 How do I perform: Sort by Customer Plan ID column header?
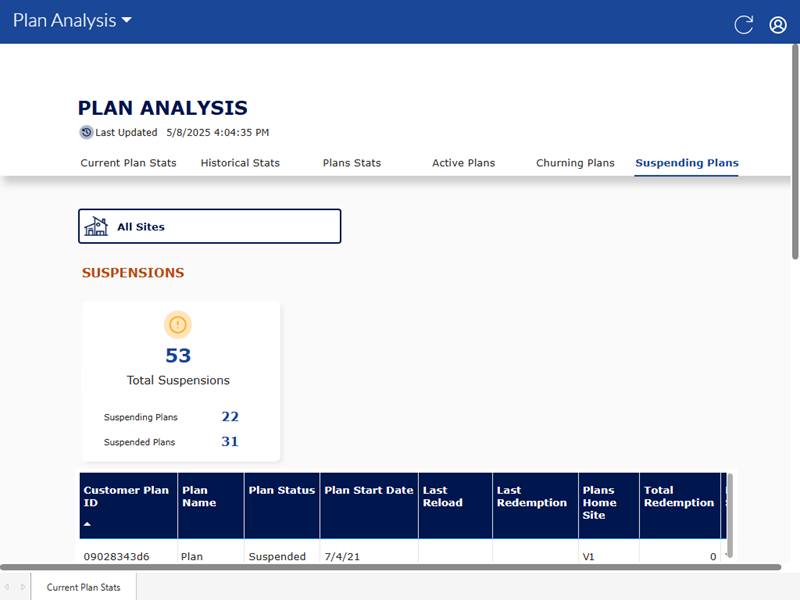[x=128, y=505]
